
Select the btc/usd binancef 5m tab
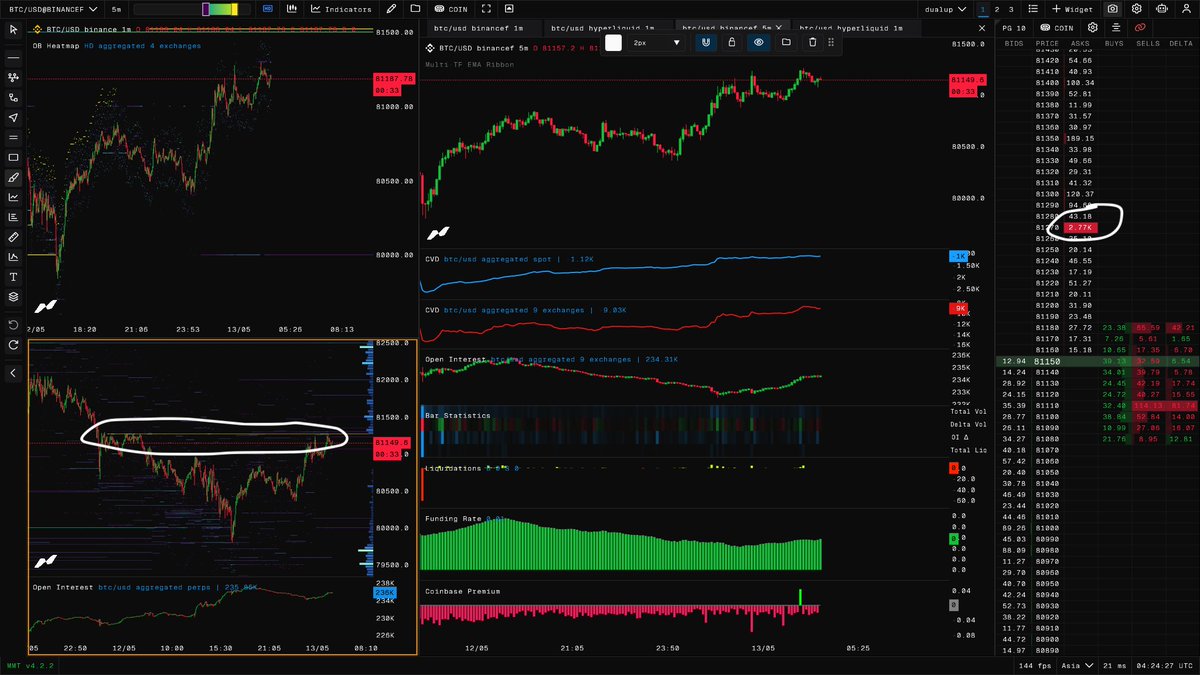pos(726,28)
